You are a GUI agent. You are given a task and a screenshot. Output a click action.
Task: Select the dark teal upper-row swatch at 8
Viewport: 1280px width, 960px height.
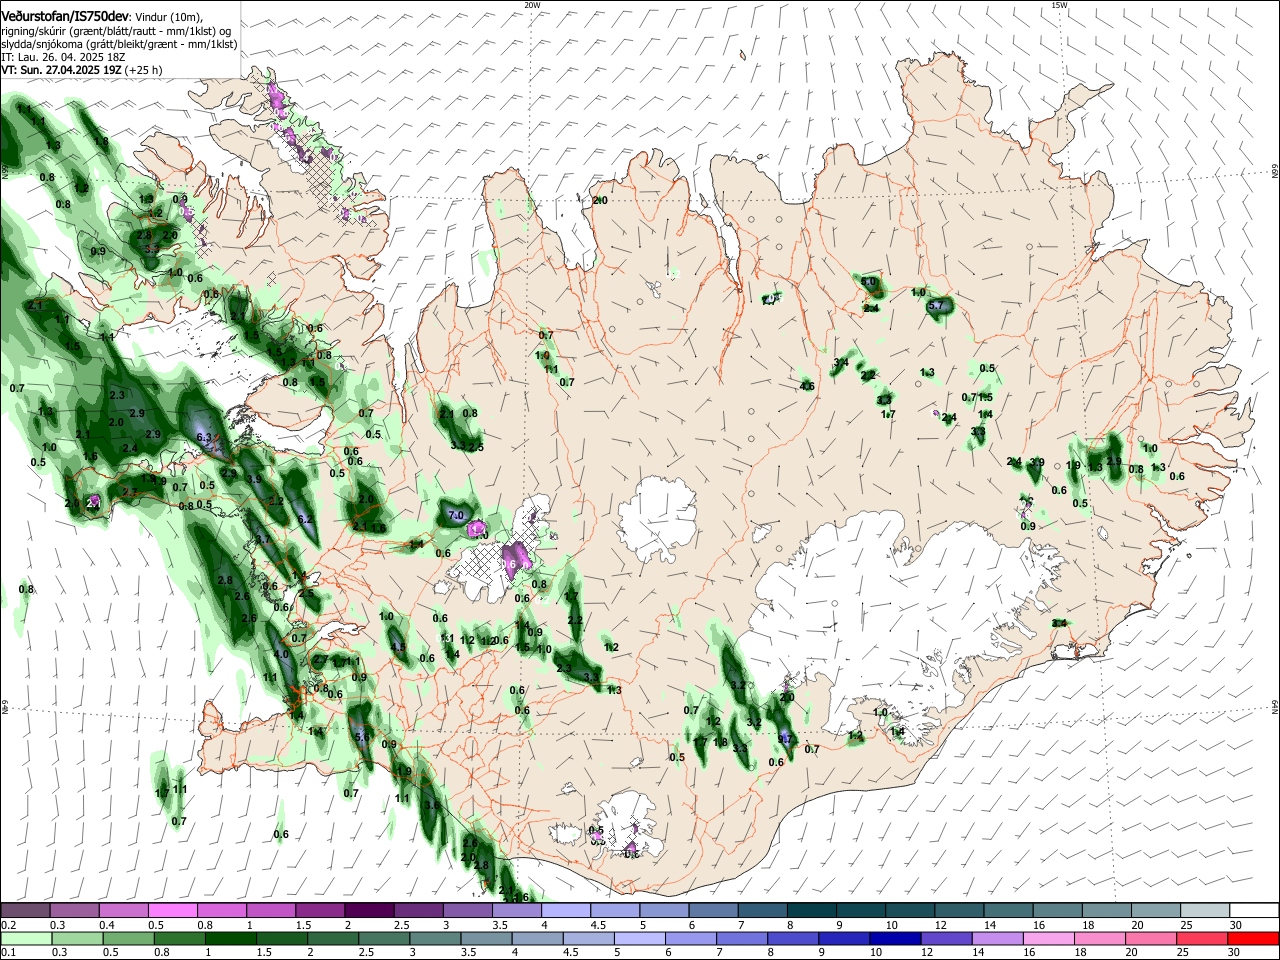pyautogui.click(x=811, y=910)
